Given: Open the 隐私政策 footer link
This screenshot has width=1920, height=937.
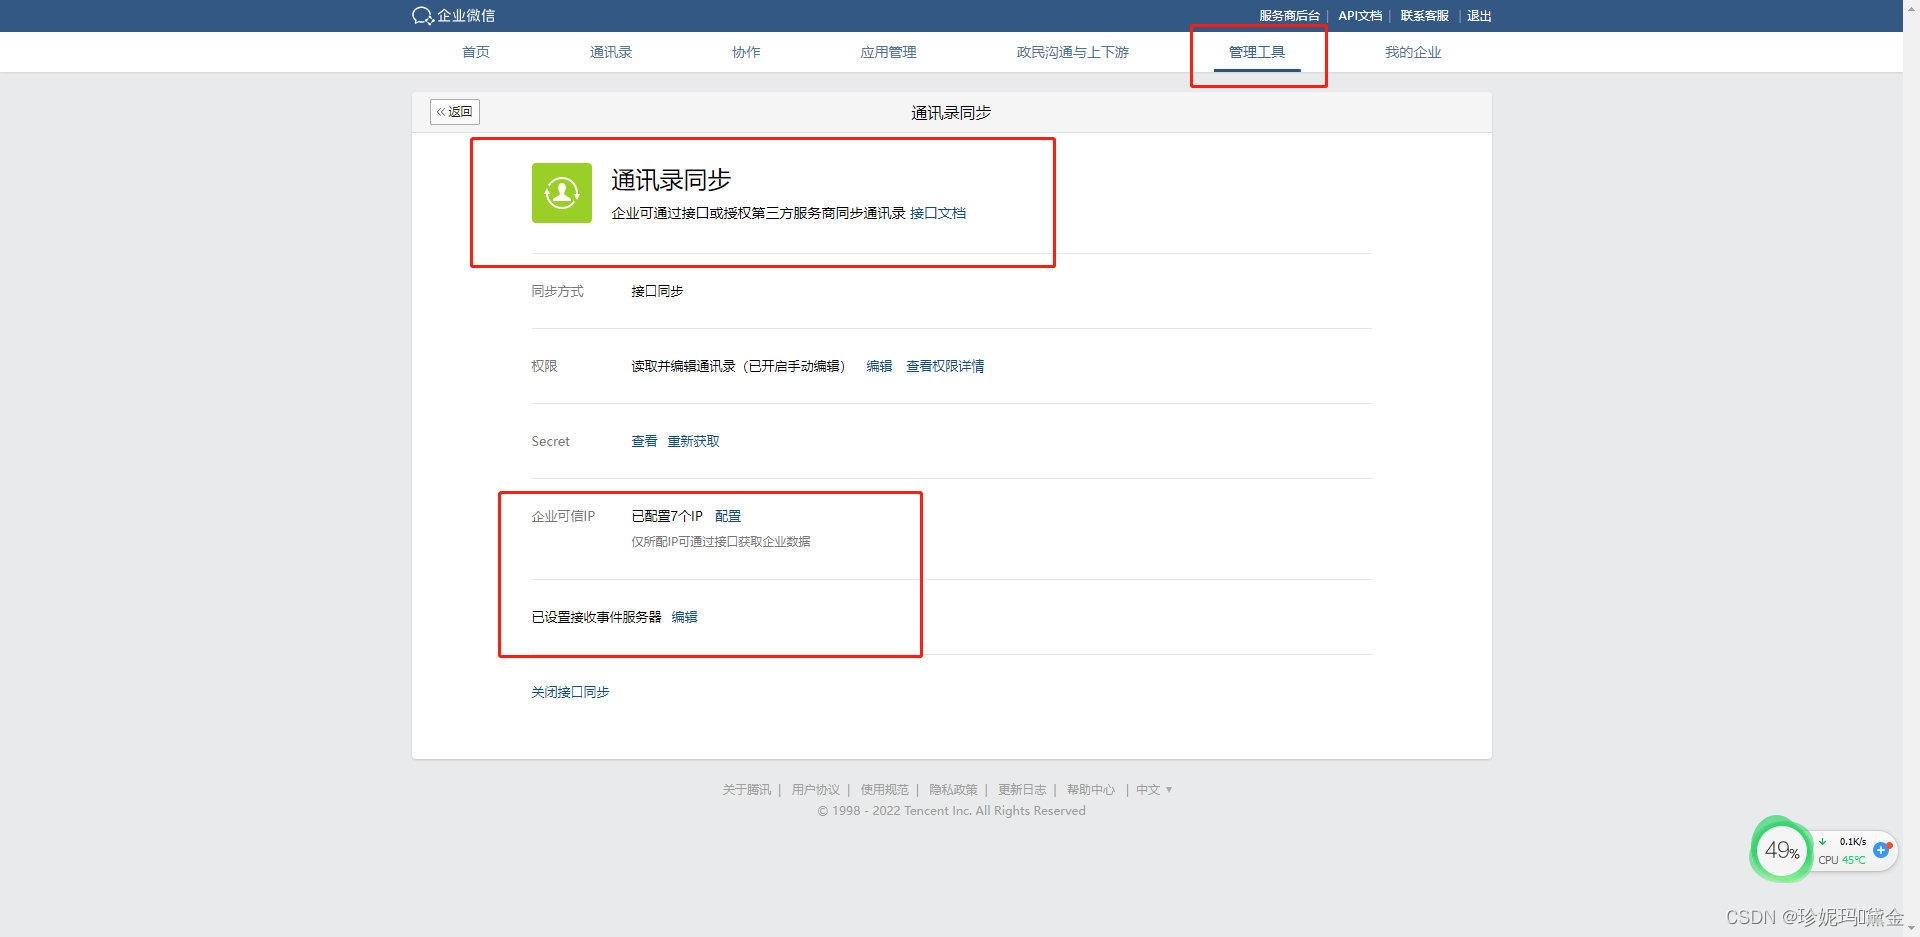Looking at the screenshot, I should point(953,790).
